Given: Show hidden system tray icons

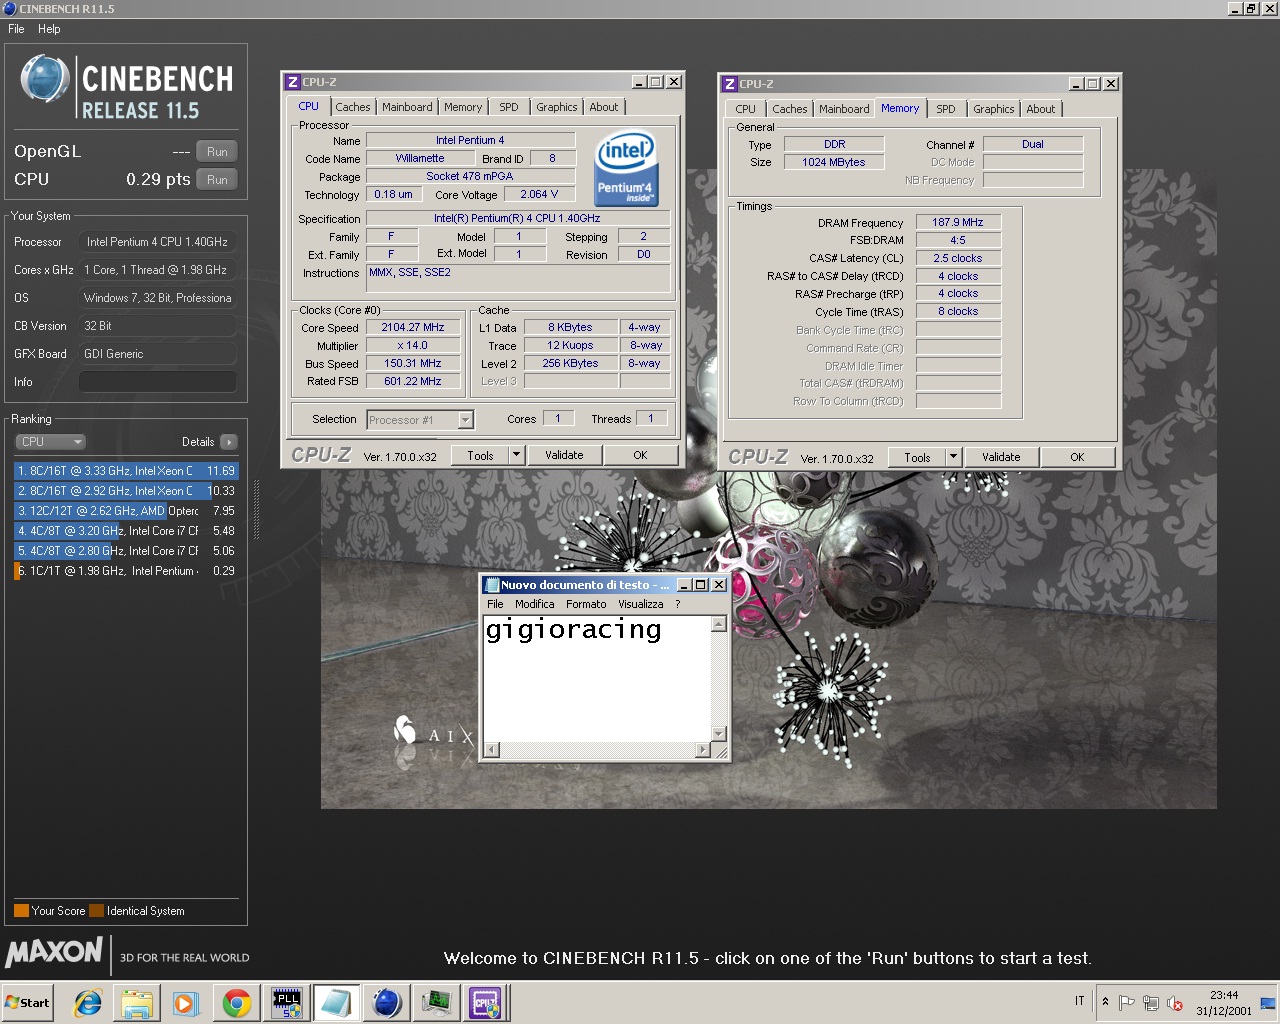Looking at the screenshot, I should pyautogui.click(x=1105, y=1001).
